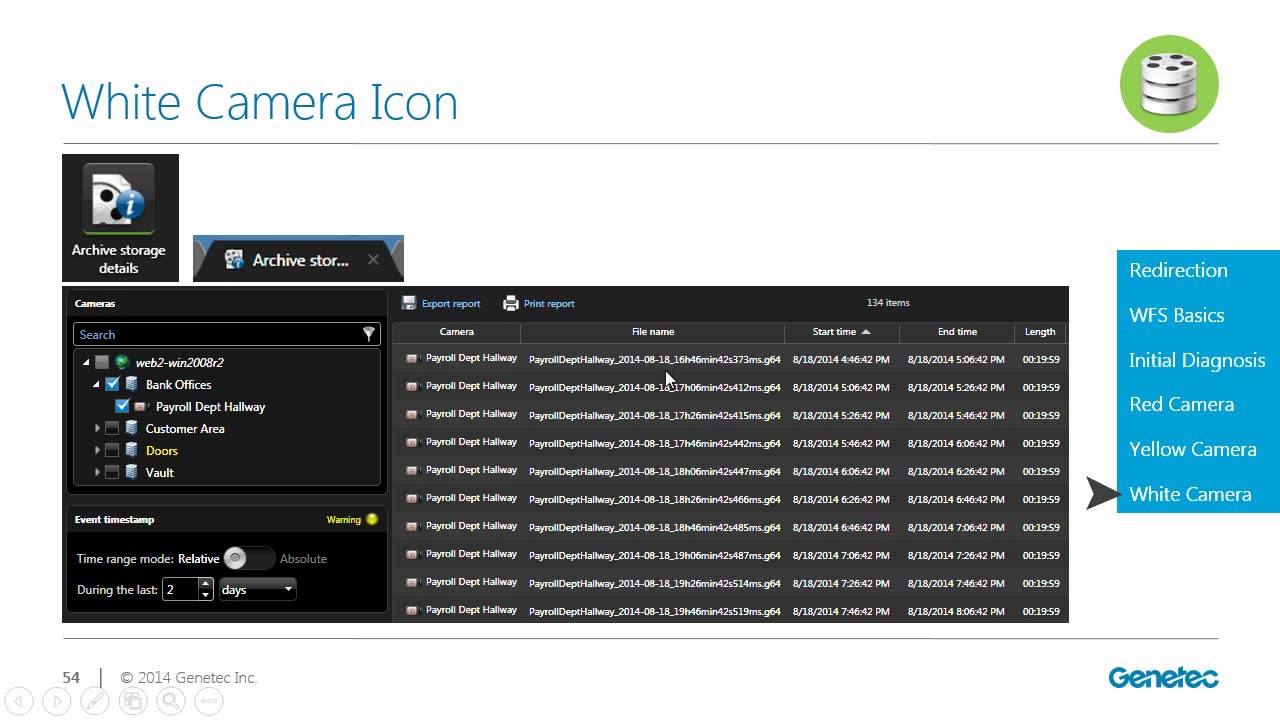Sort by the Start time column header

pos(841,332)
